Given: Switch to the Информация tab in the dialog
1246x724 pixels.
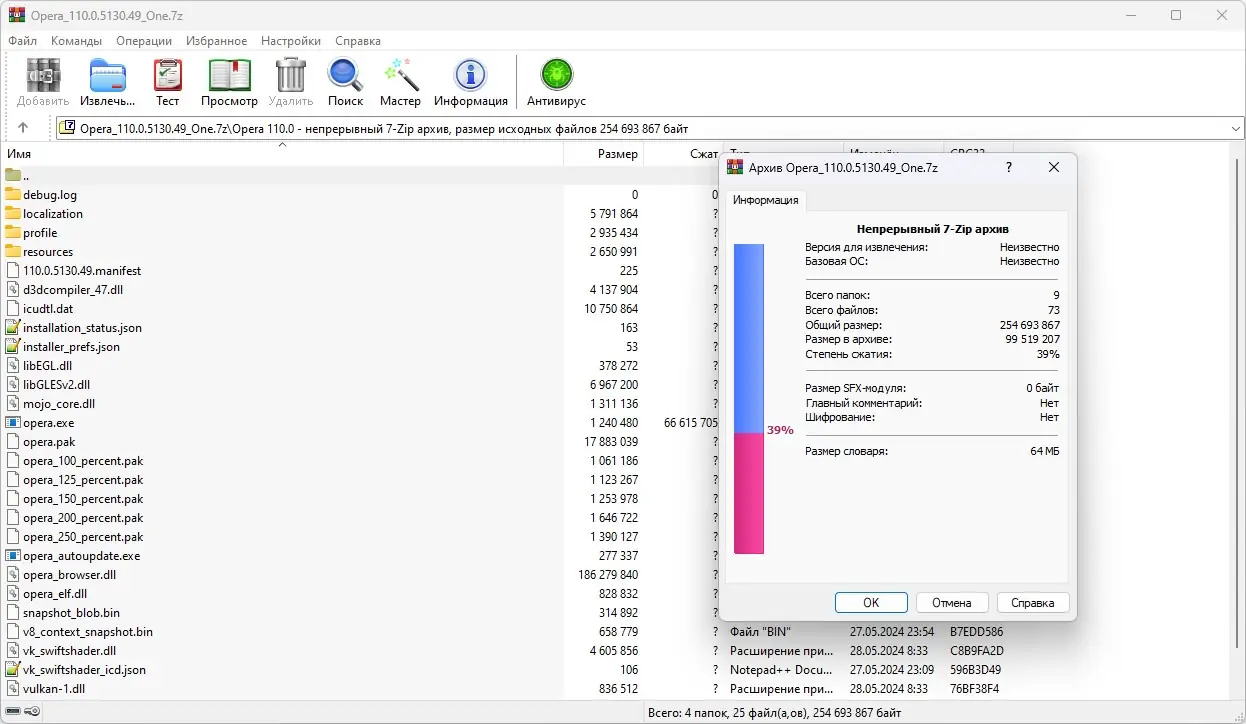Looking at the screenshot, I should point(766,200).
